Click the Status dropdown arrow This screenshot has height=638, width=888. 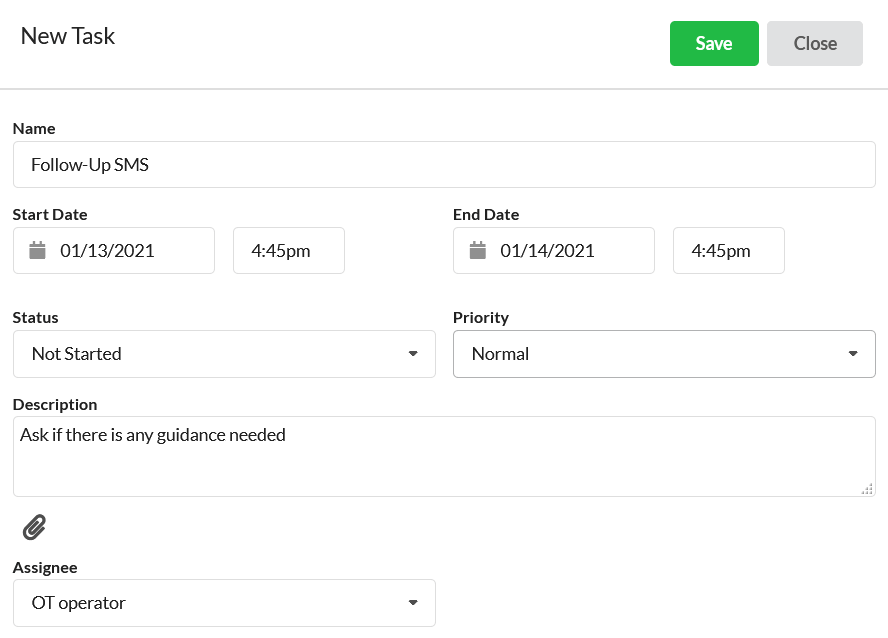[x=413, y=354]
